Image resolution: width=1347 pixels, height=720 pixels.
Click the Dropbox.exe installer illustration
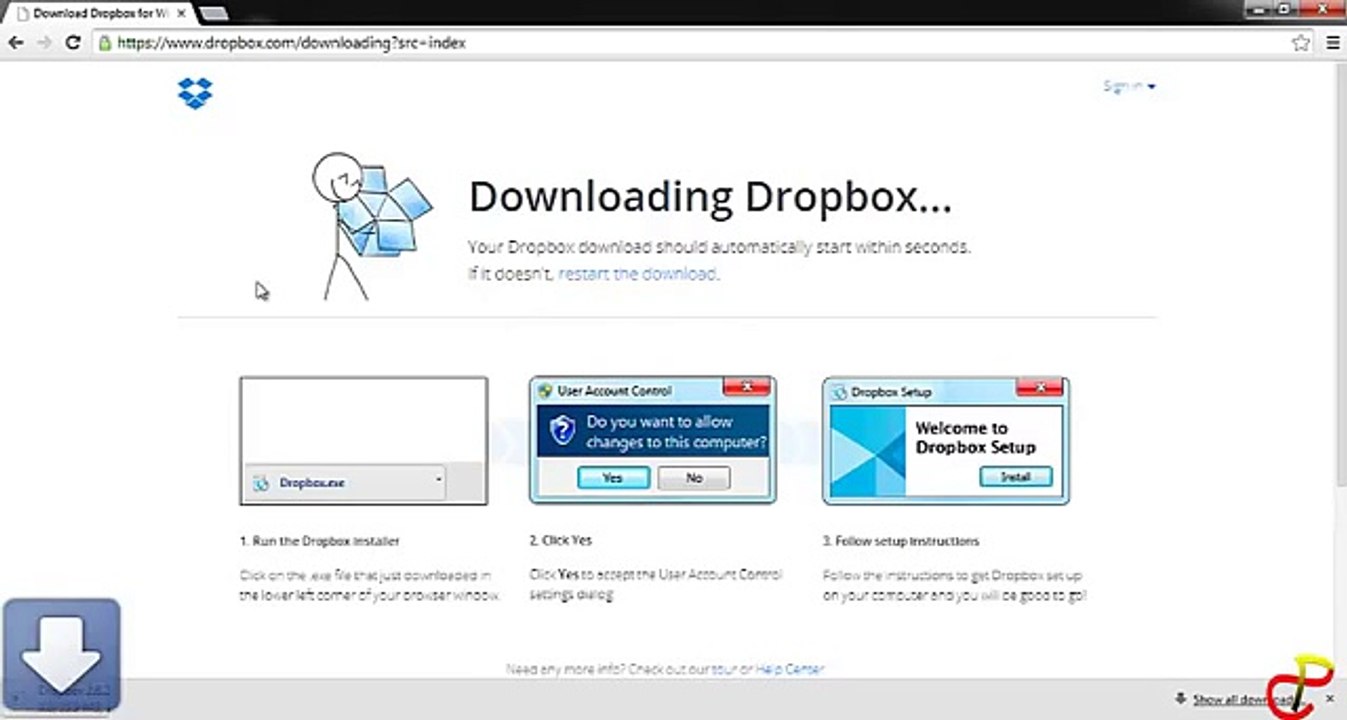[x=364, y=441]
